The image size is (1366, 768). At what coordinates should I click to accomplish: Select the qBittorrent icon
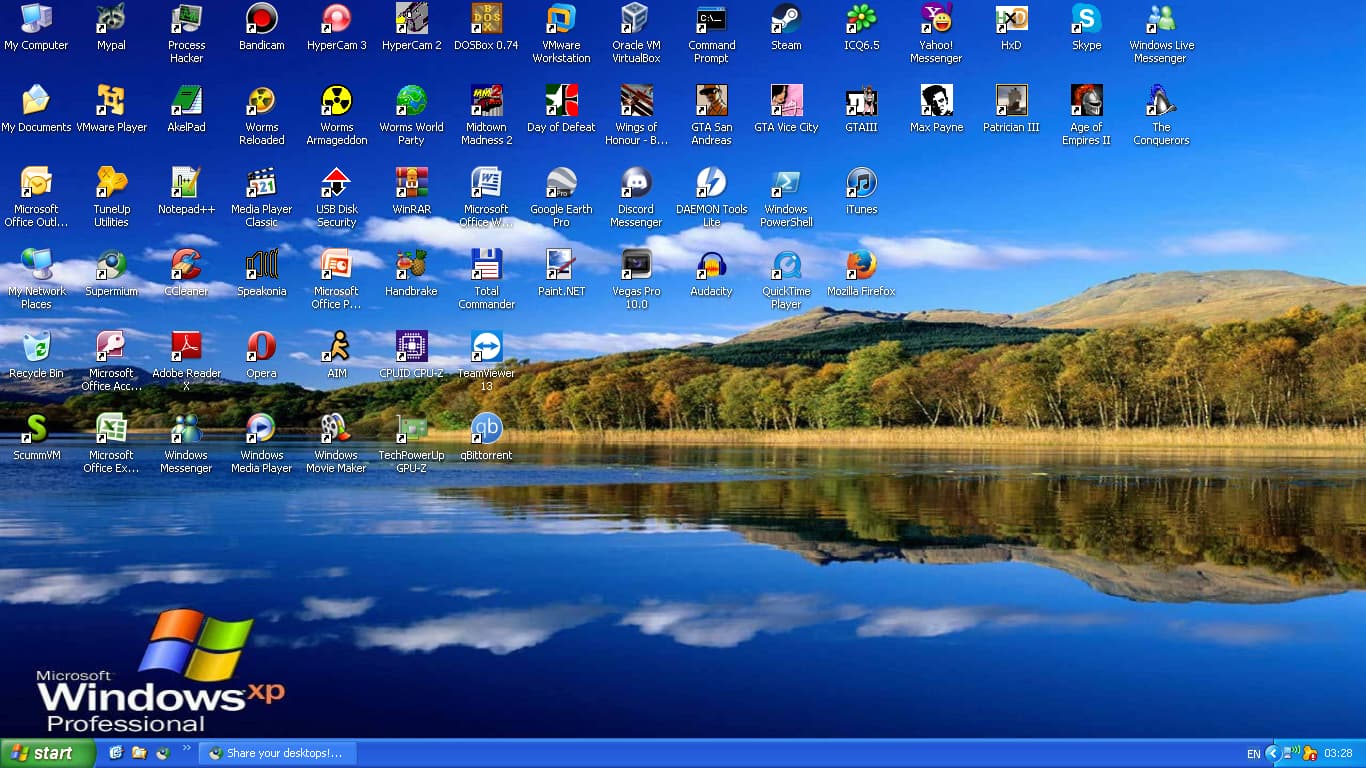tap(486, 429)
